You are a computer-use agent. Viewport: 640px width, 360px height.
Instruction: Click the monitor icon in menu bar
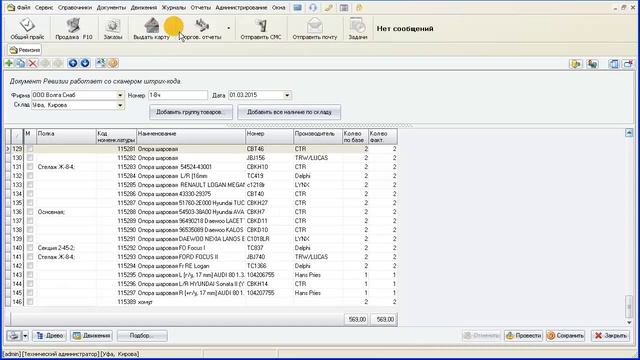point(298,7)
